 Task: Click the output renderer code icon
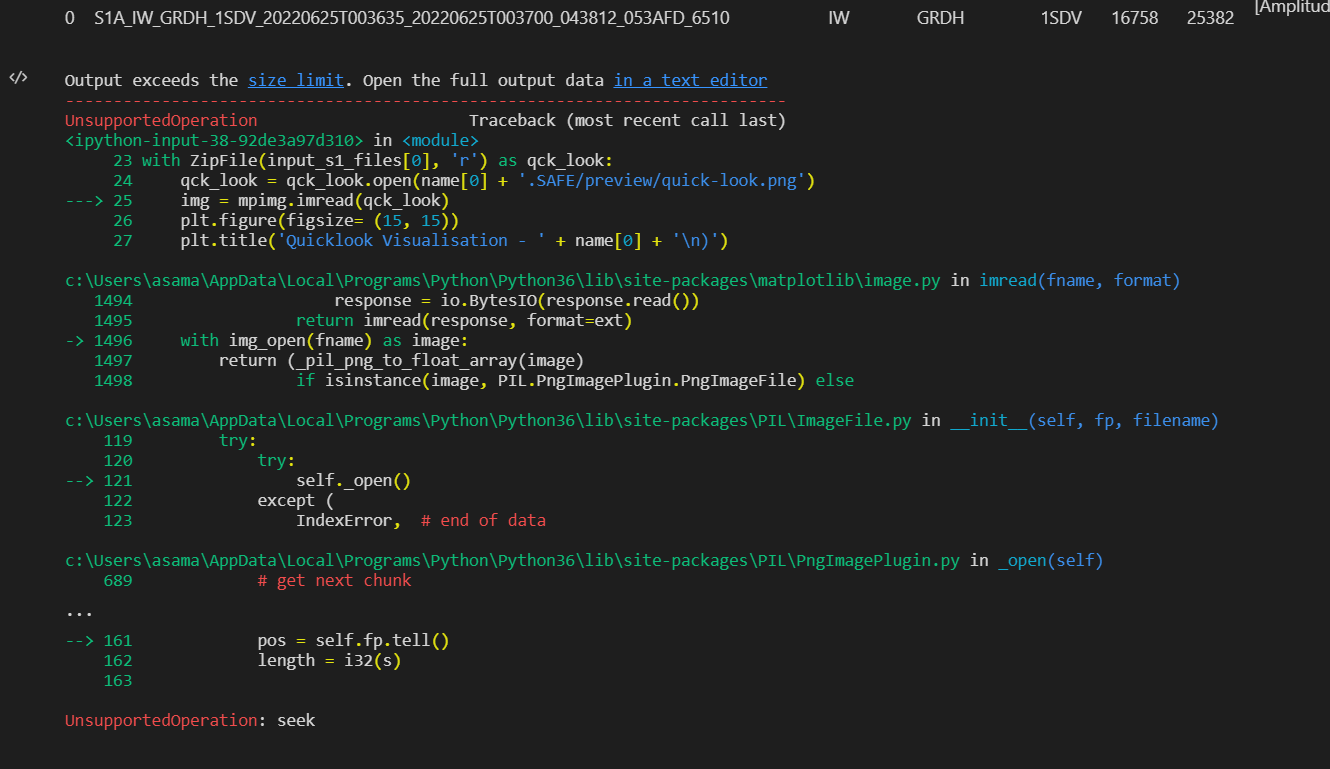pyautogui.click(x=18, y=78)
